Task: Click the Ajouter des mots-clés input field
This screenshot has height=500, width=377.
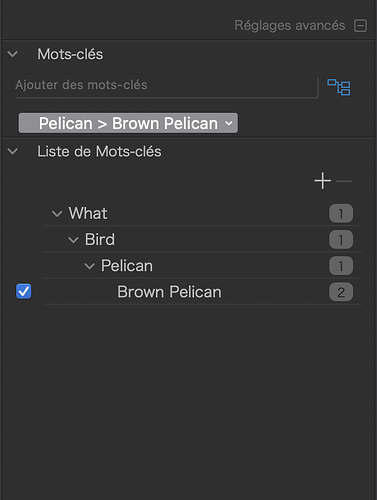Action: click(166, 86)
